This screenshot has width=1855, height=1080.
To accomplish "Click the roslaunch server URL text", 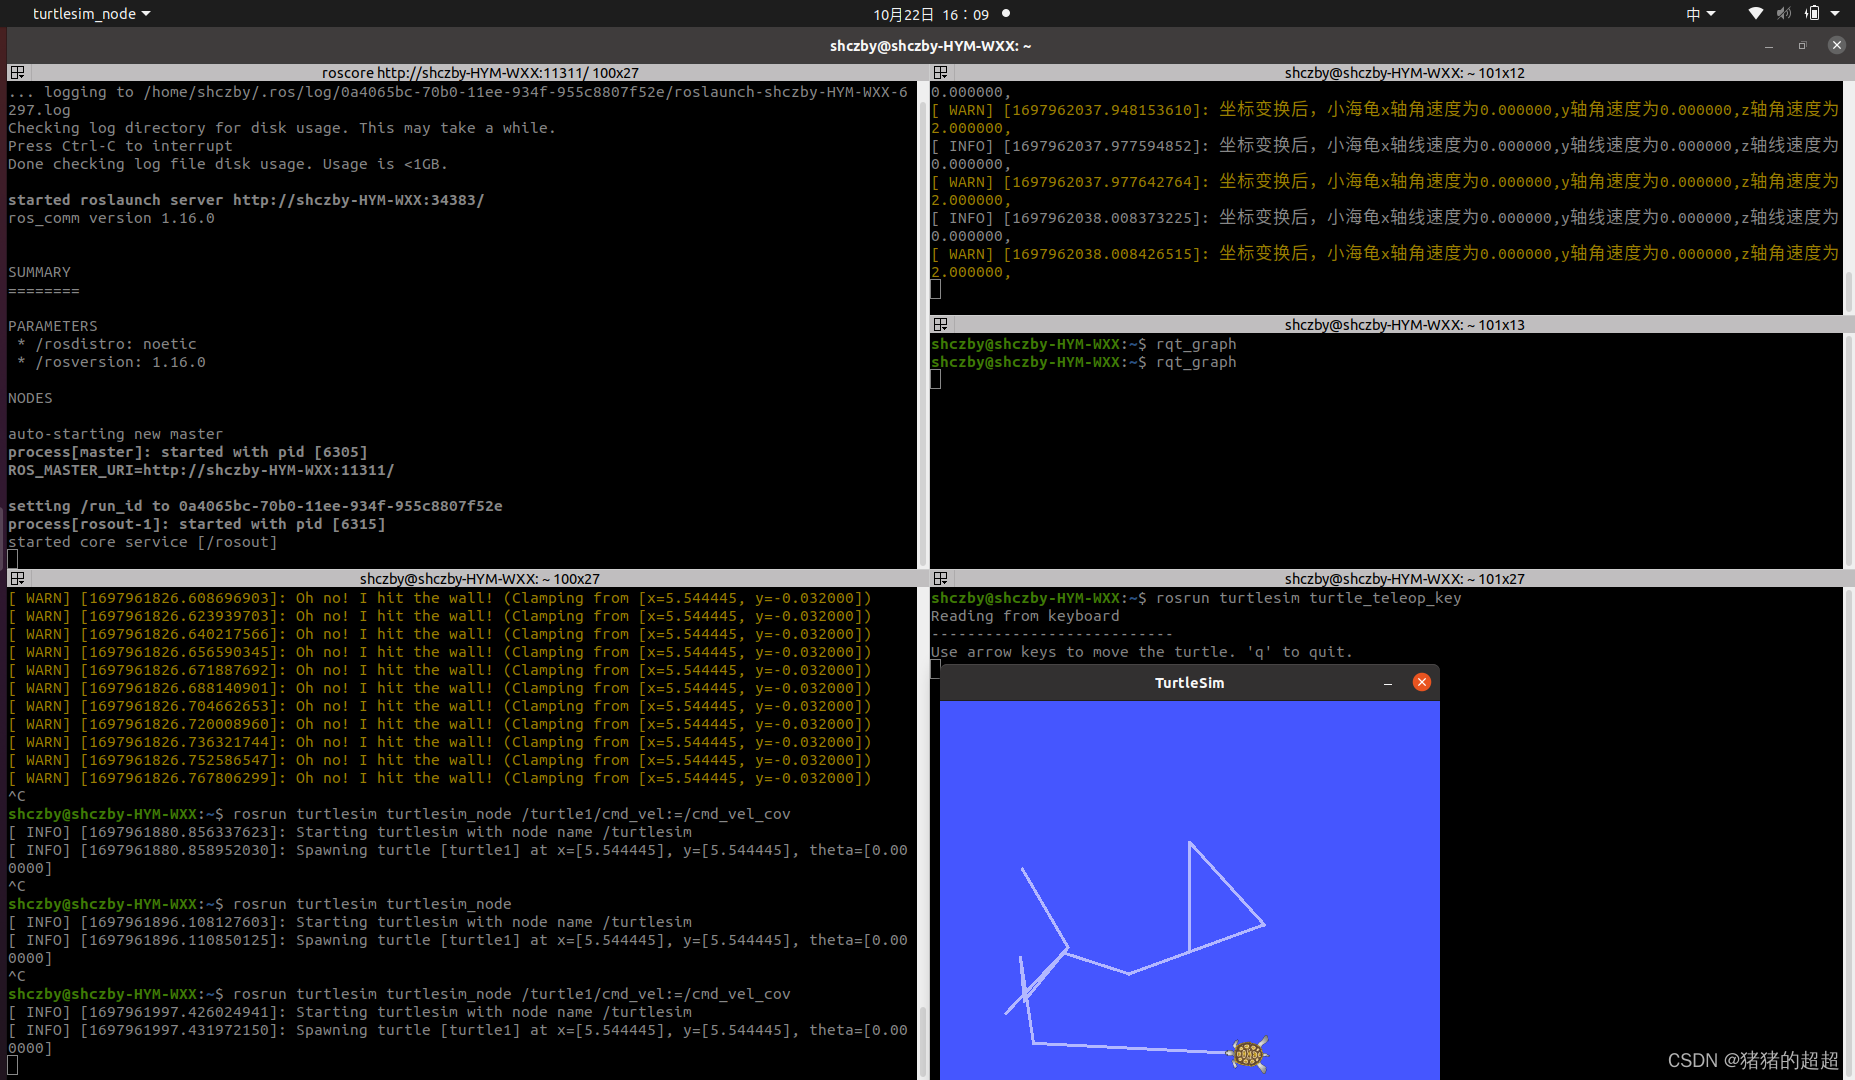I will pyautogui.click(x=359, y=200).
